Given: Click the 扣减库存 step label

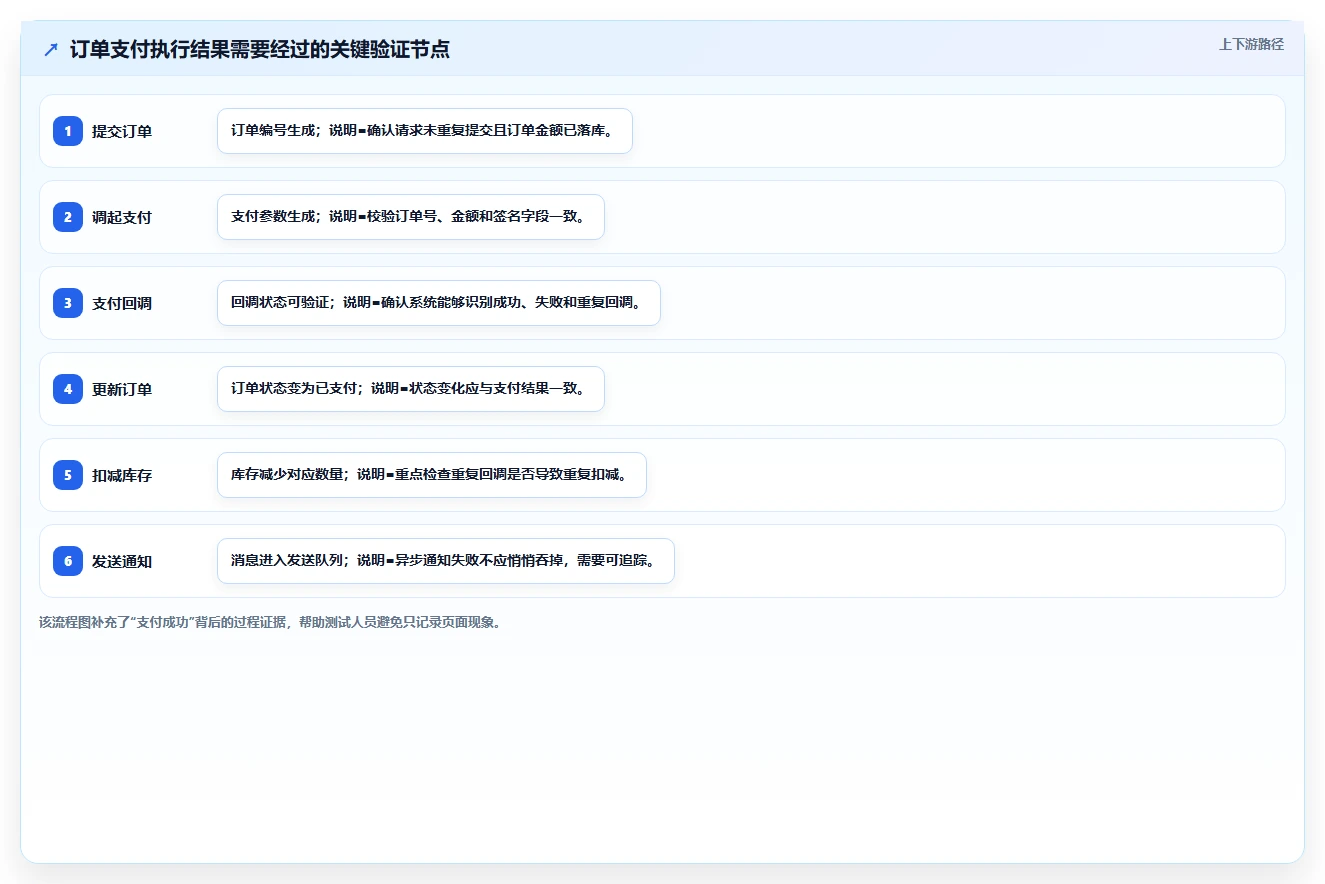Looking at the screenshot, I should [122, 475].
